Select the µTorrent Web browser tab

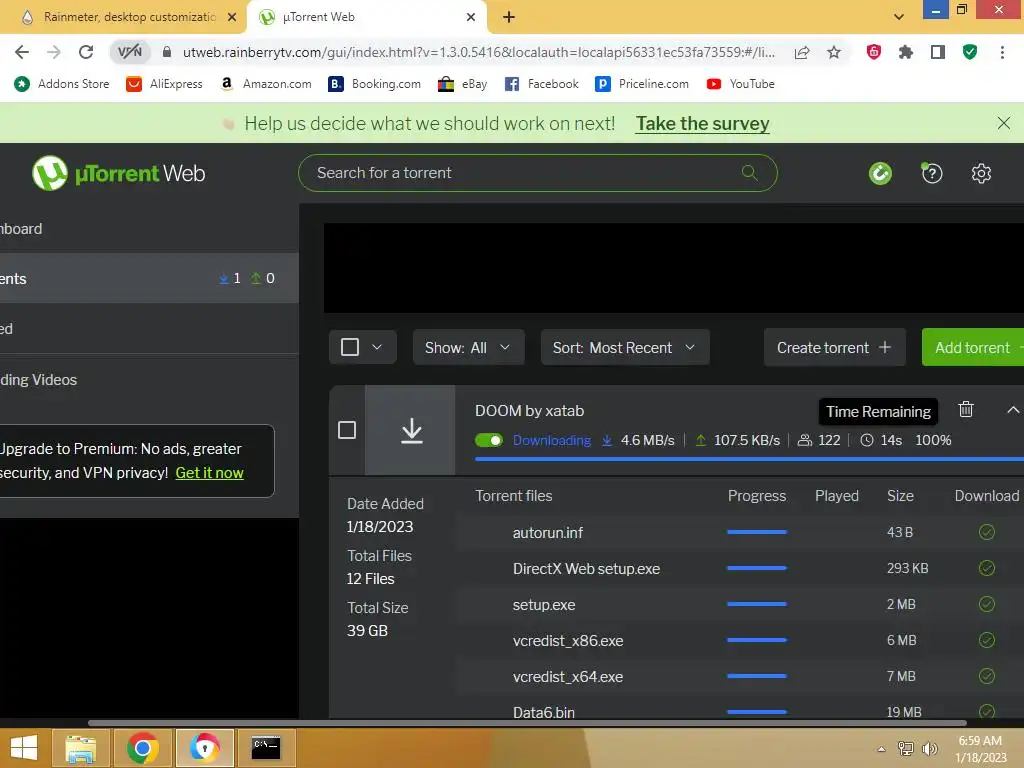367,17
